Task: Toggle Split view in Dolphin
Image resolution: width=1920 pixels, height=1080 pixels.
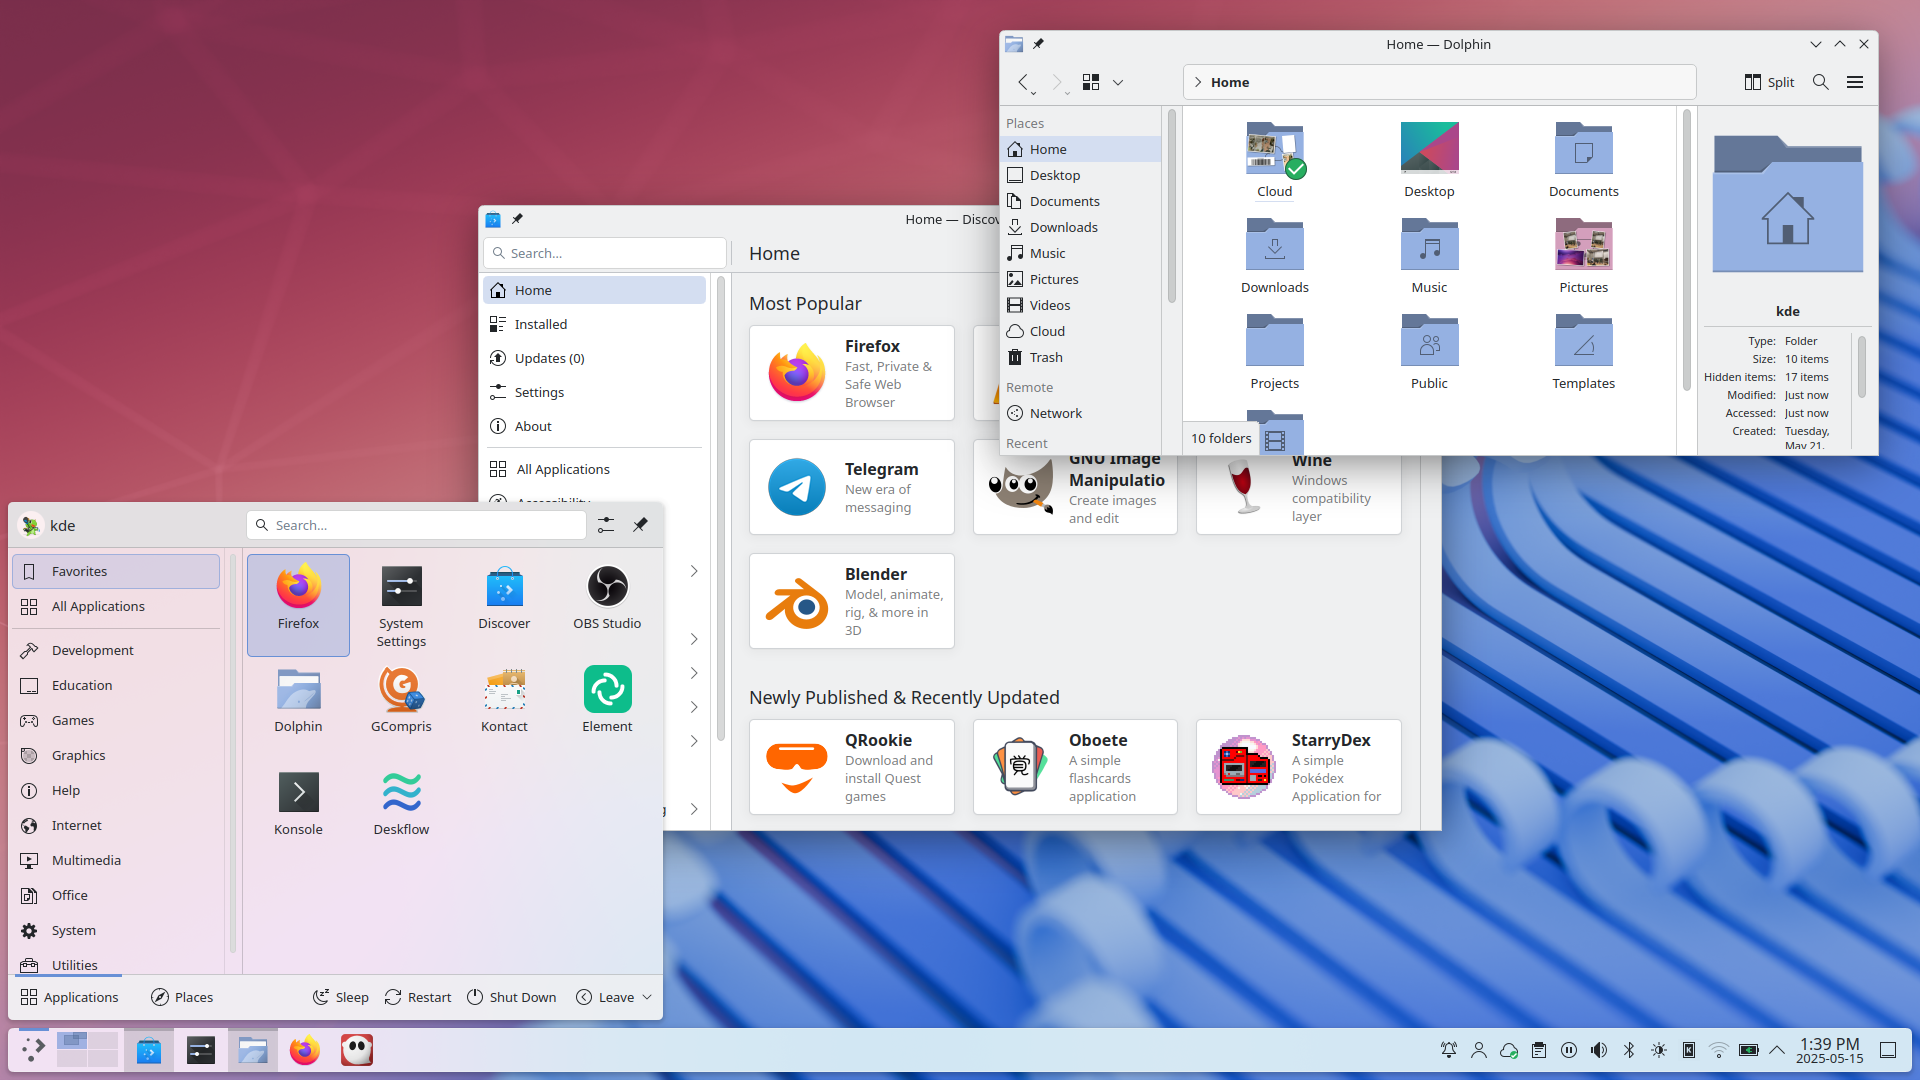Action: (x=1769, y=82)
